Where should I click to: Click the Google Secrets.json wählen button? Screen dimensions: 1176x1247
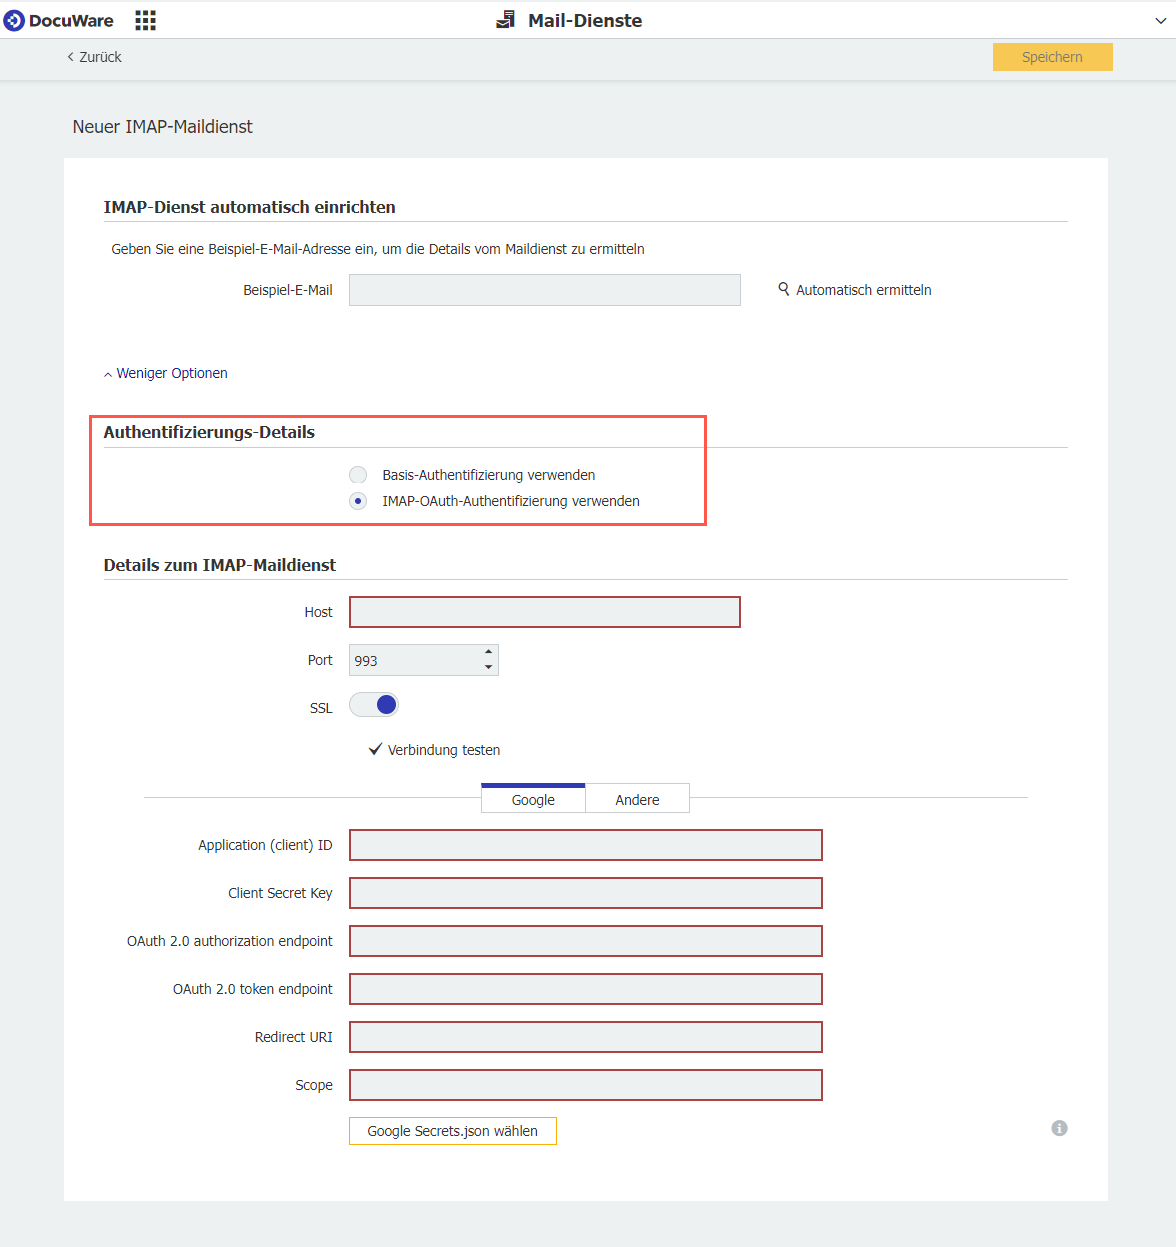point(452,1131)
